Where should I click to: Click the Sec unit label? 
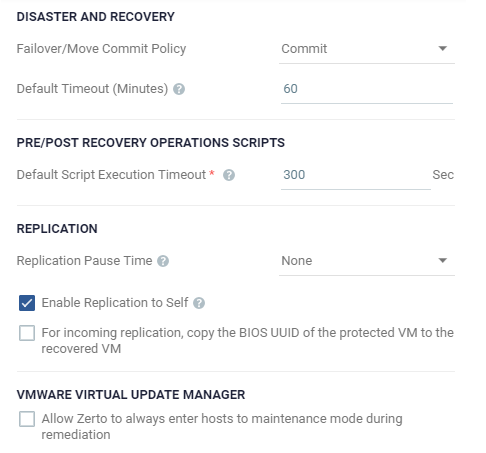(443, 175)
